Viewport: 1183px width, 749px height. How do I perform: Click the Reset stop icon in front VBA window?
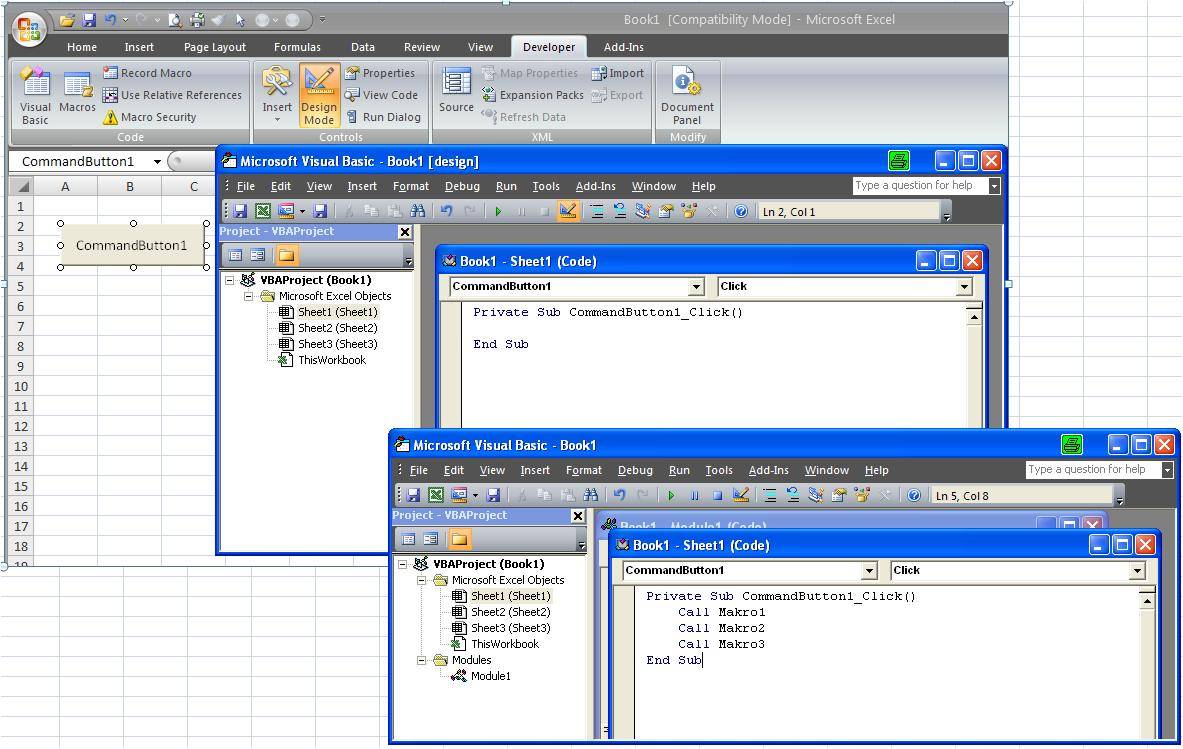[717, 496]
